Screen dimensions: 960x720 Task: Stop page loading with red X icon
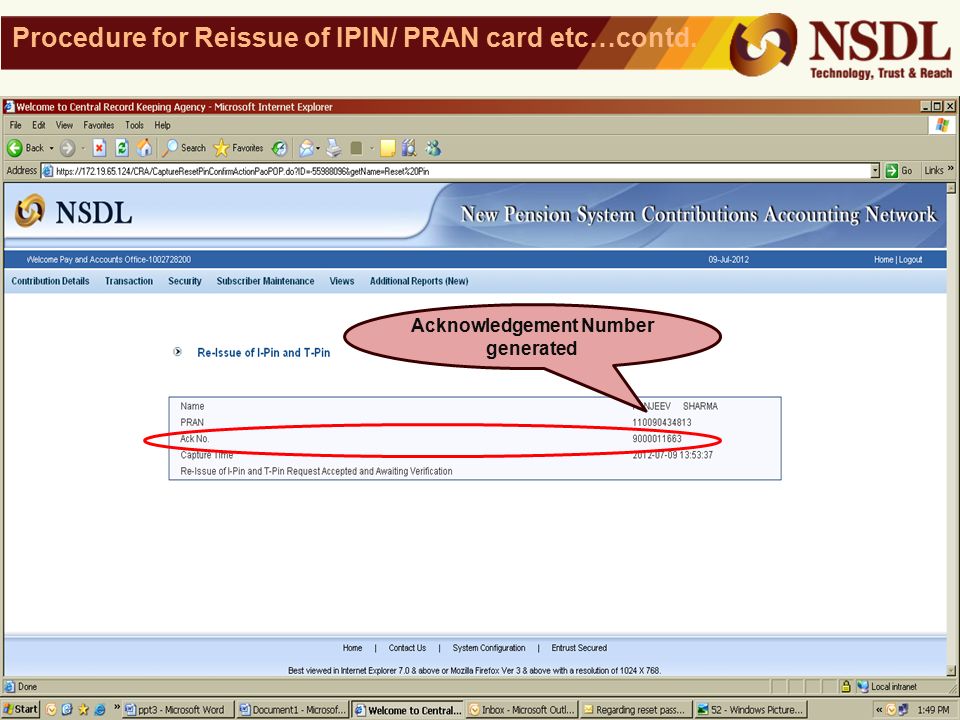pos(99,148)
